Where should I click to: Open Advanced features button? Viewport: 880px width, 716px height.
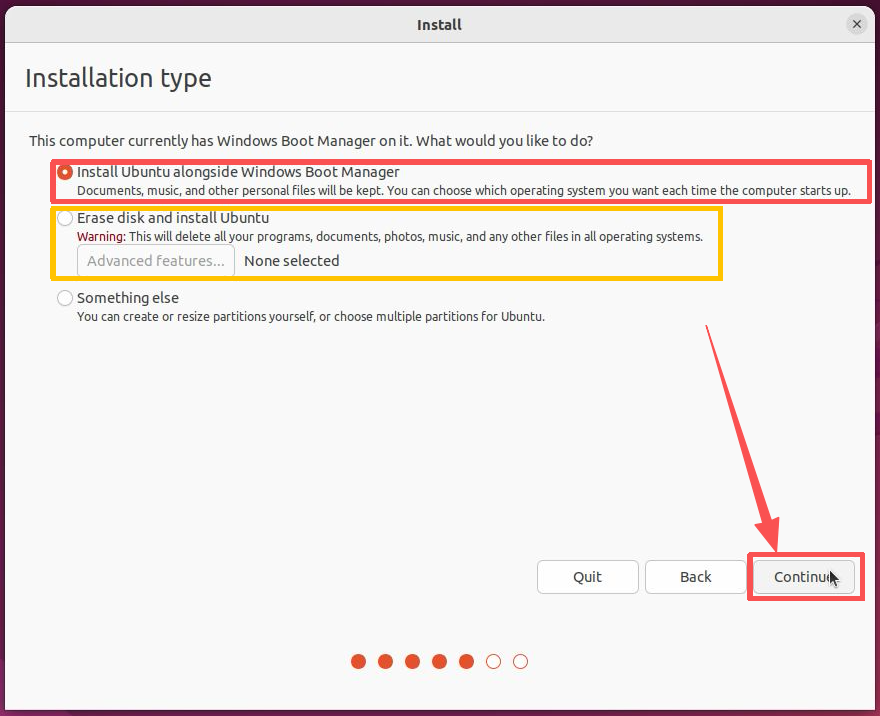tap(156, 261)
